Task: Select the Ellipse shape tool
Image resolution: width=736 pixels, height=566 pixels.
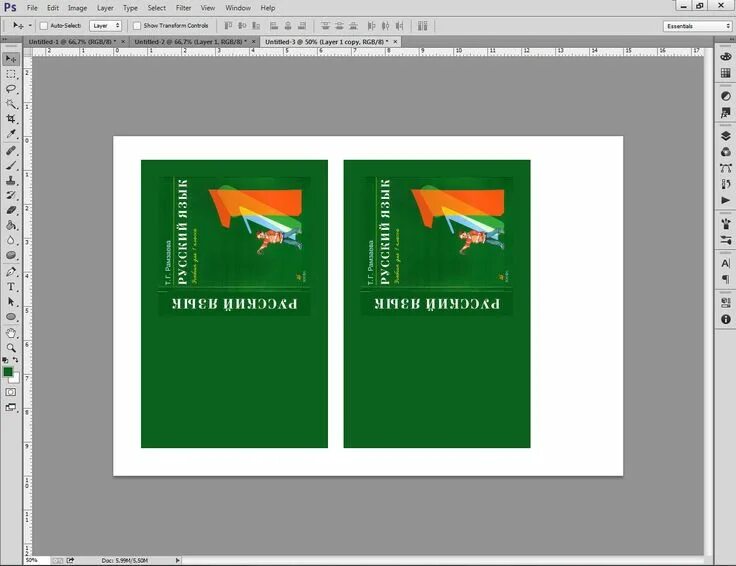Action: click(11, 317)
